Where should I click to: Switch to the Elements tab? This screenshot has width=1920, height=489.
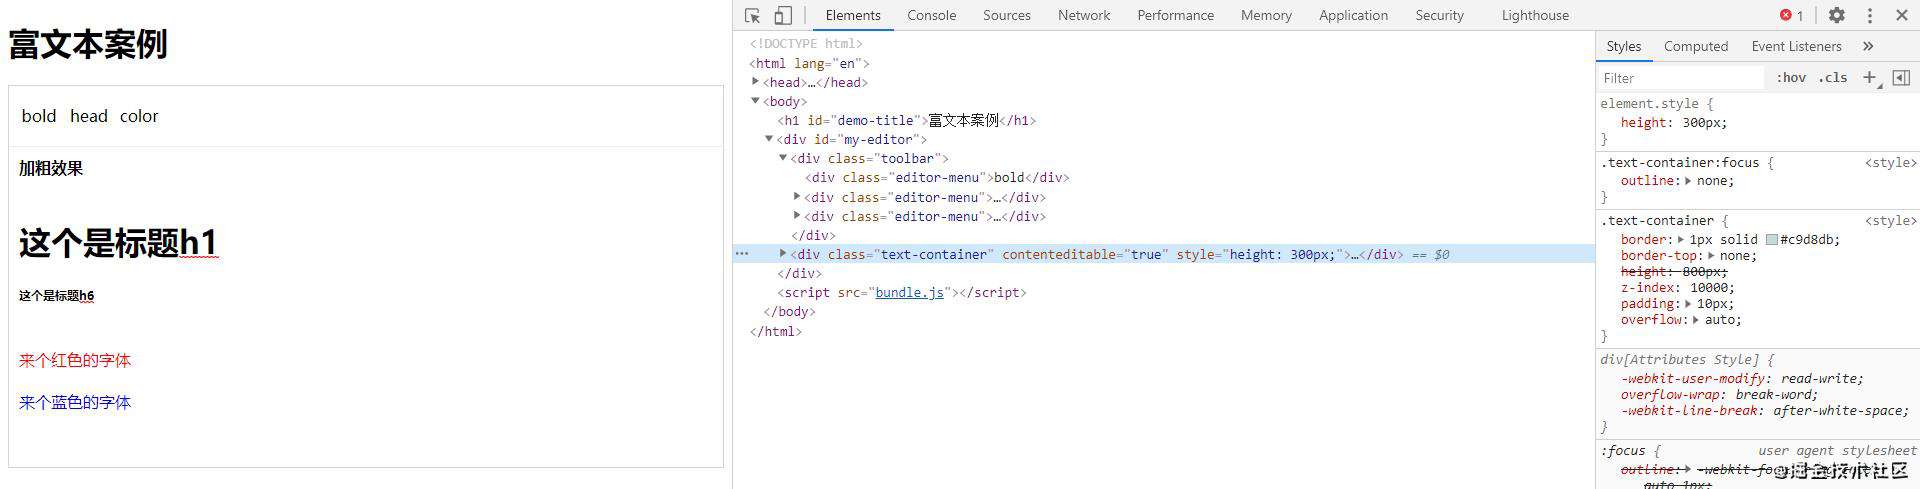point(853,15)
